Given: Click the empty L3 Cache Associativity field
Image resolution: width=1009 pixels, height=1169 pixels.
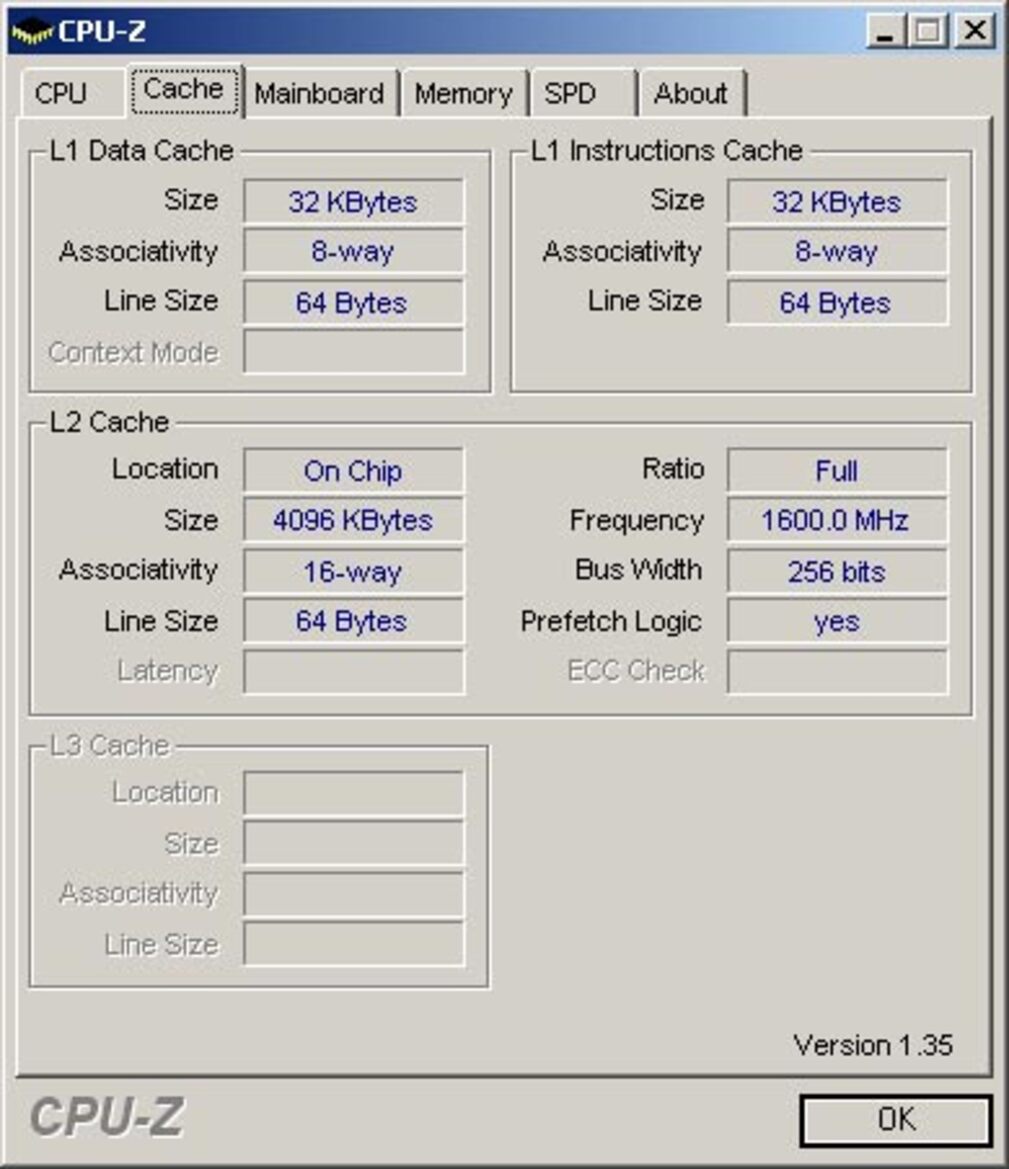Looking at the screenshot, I should tap(353, 894).
